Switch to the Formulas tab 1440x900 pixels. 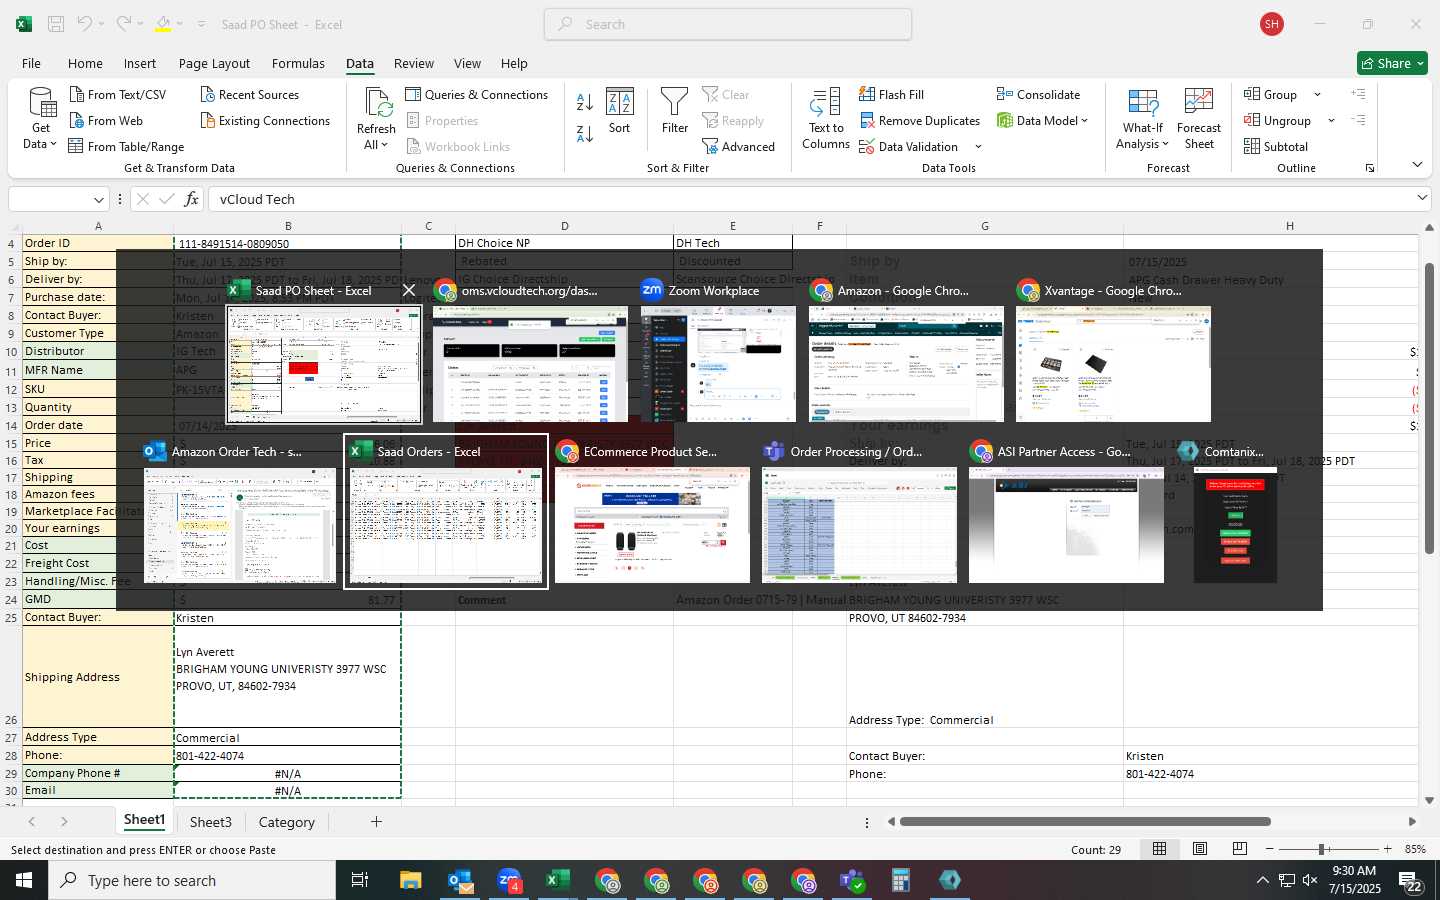coord(298,63)
